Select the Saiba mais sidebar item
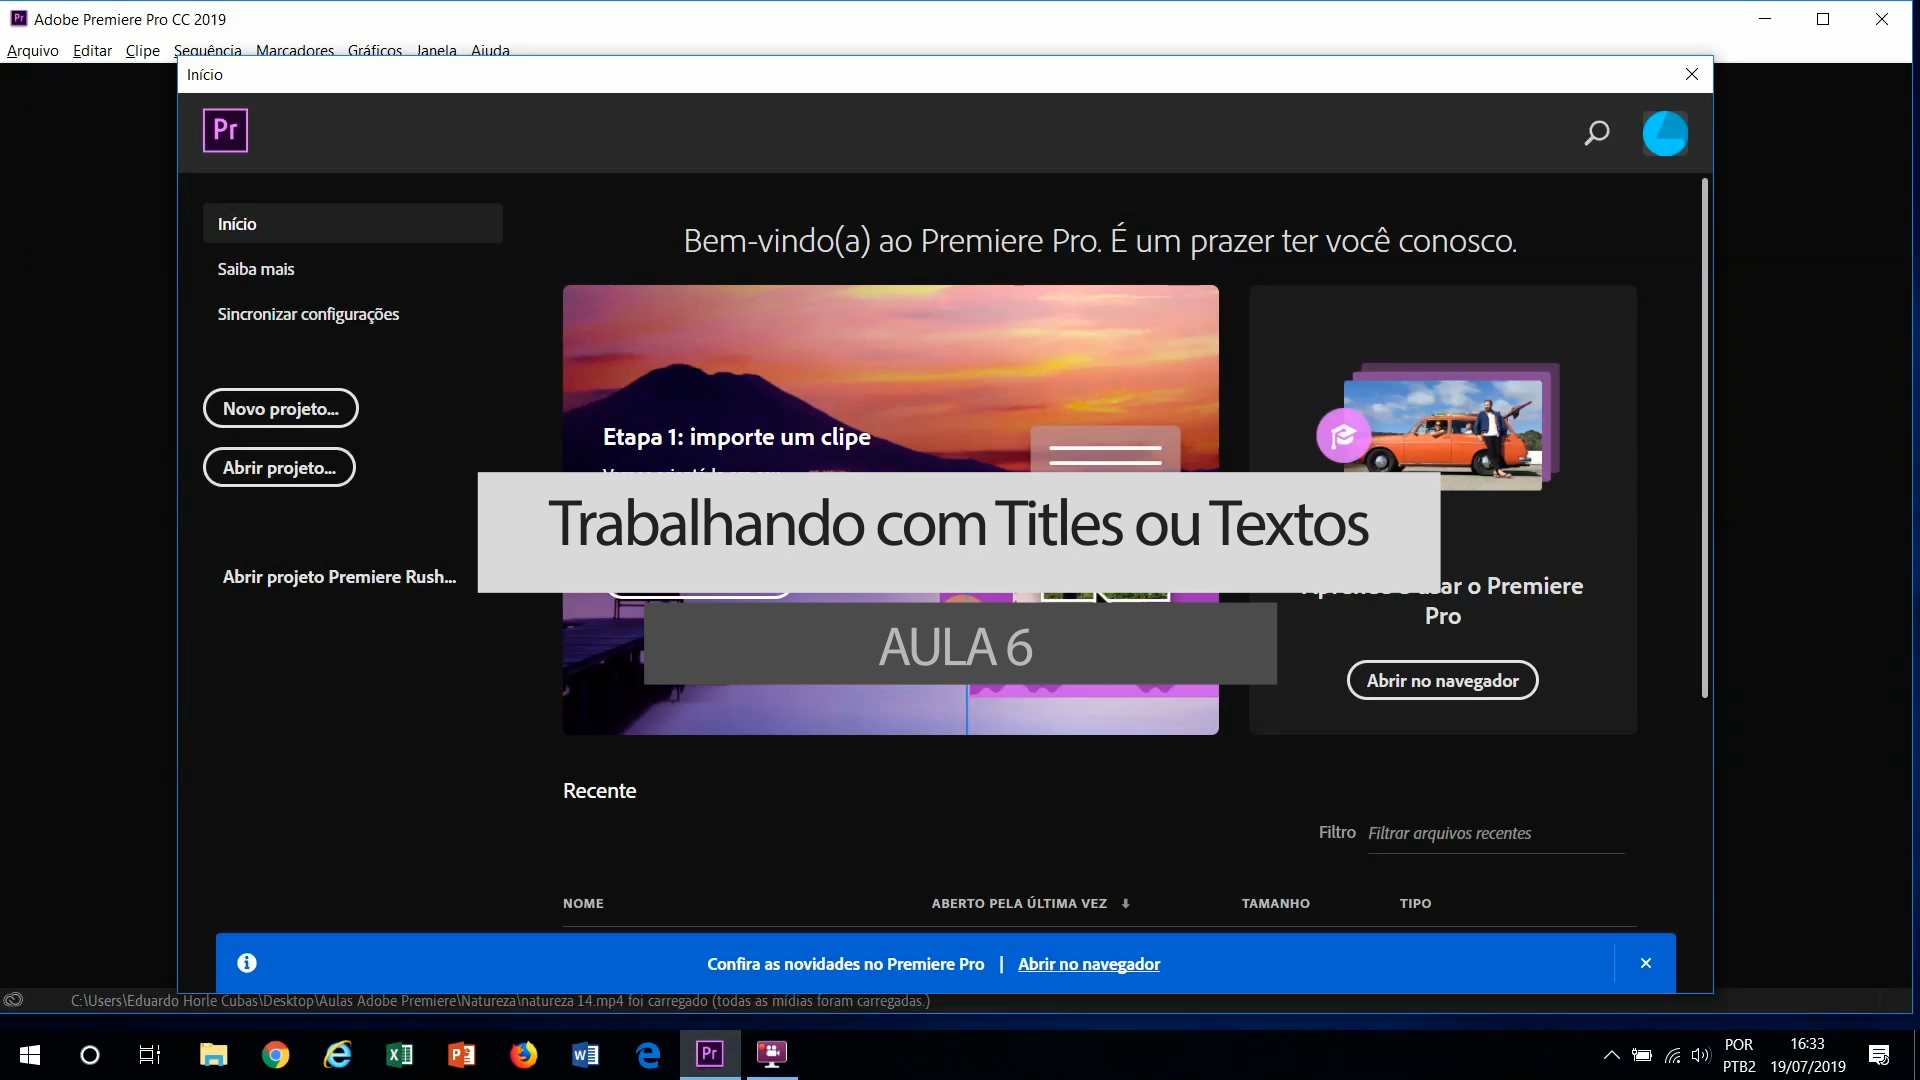 pos(256,269)
